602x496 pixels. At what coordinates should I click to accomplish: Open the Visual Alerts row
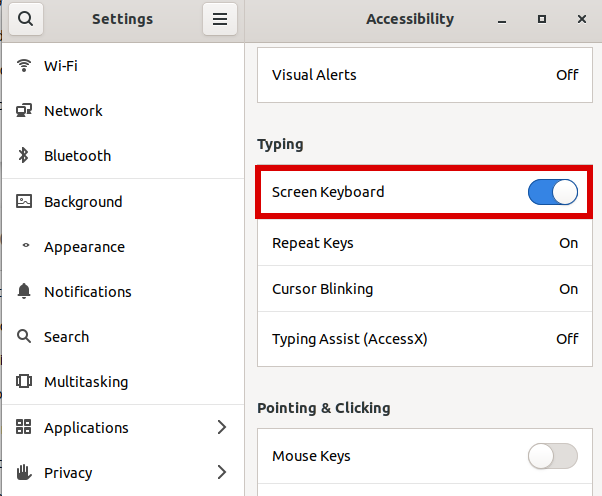pyautogui.click(x=425, y=75)
